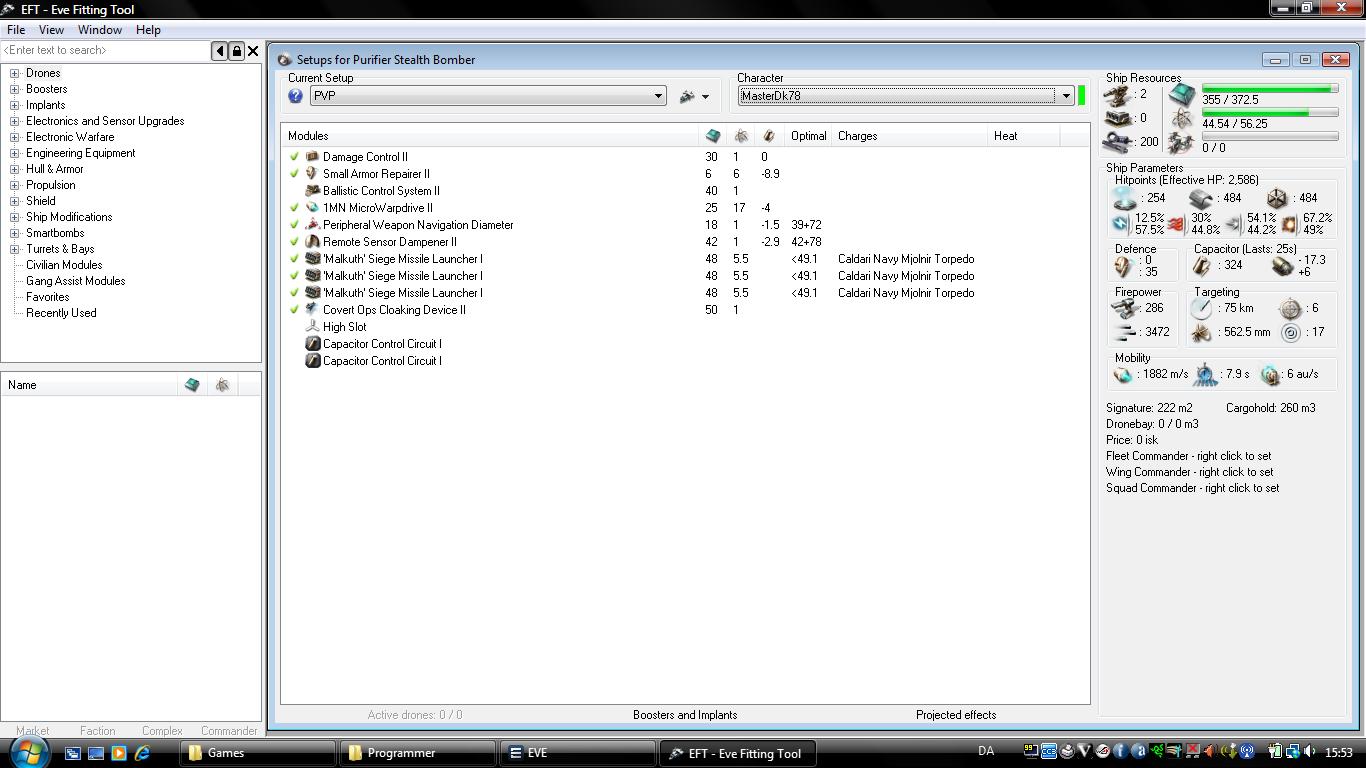Toggle the checkmark for Remote Sensor Dampener II
The height and width of the screenshot is (768, 1366).
pos(295,242)
